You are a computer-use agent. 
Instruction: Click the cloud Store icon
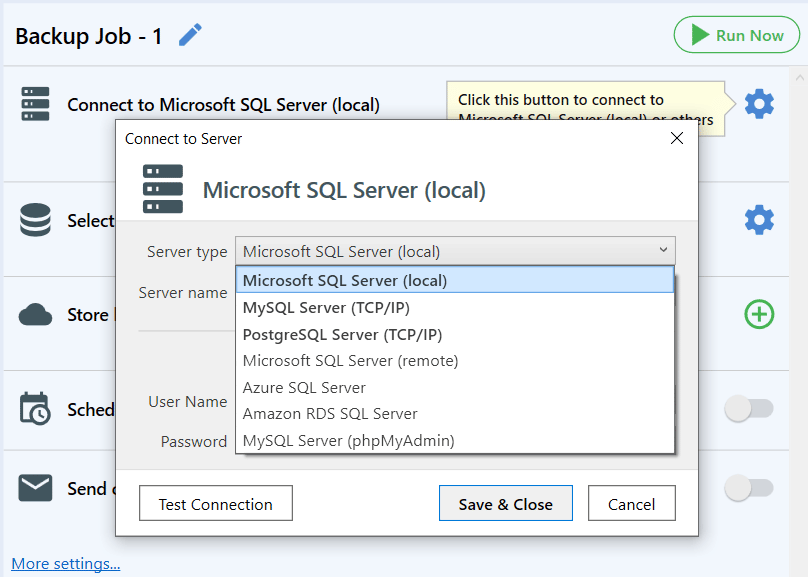35,315
